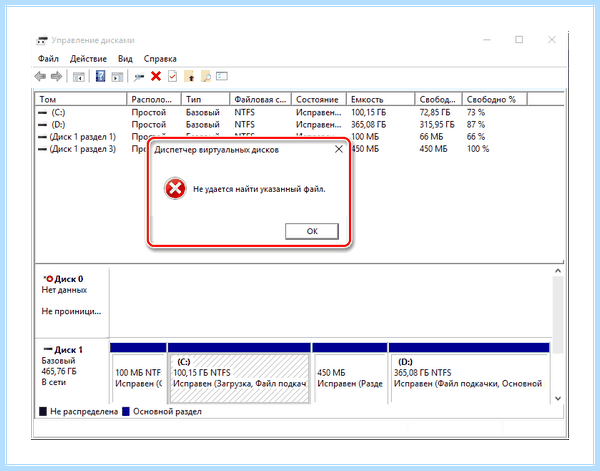The width and height of the screenshot is (600, 471).
Task: Click the scroll up arrow in disk pane
Action: click(558, 271)
